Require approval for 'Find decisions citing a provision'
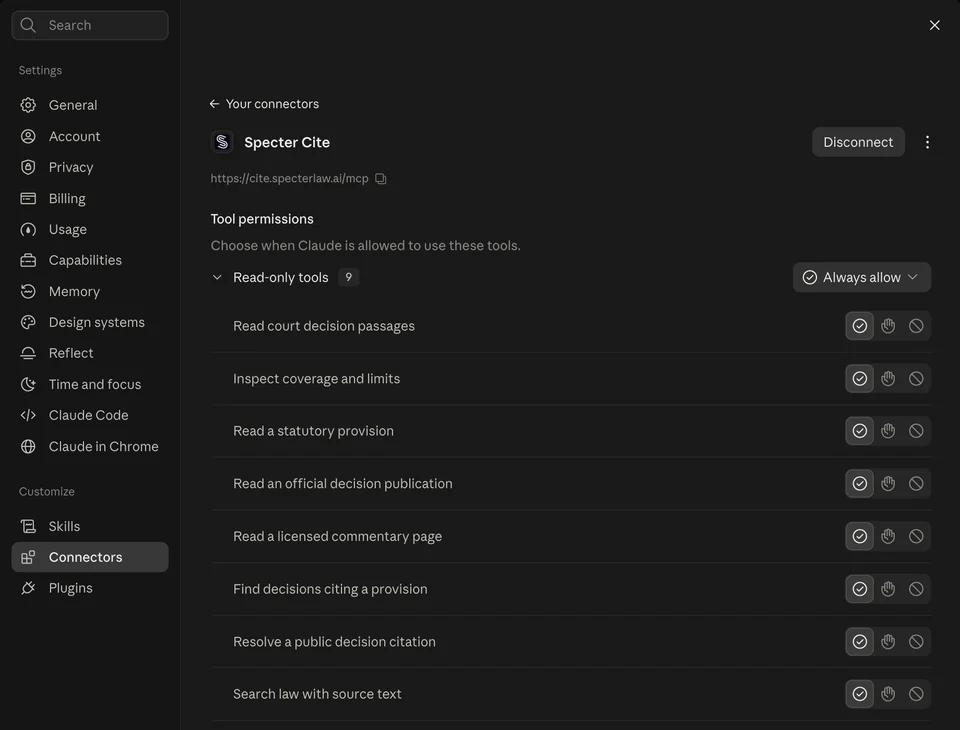Screen dimensions: 960x730 coord(888,589)
